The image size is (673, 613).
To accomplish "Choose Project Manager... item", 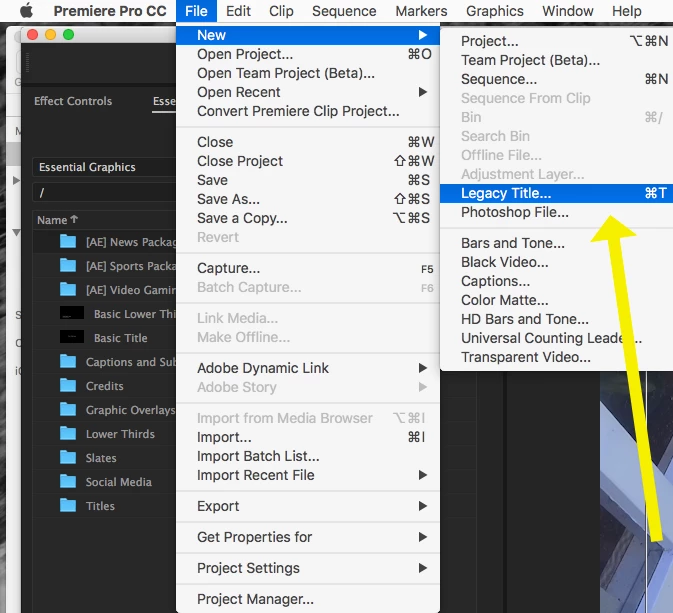I will (308, 599).
